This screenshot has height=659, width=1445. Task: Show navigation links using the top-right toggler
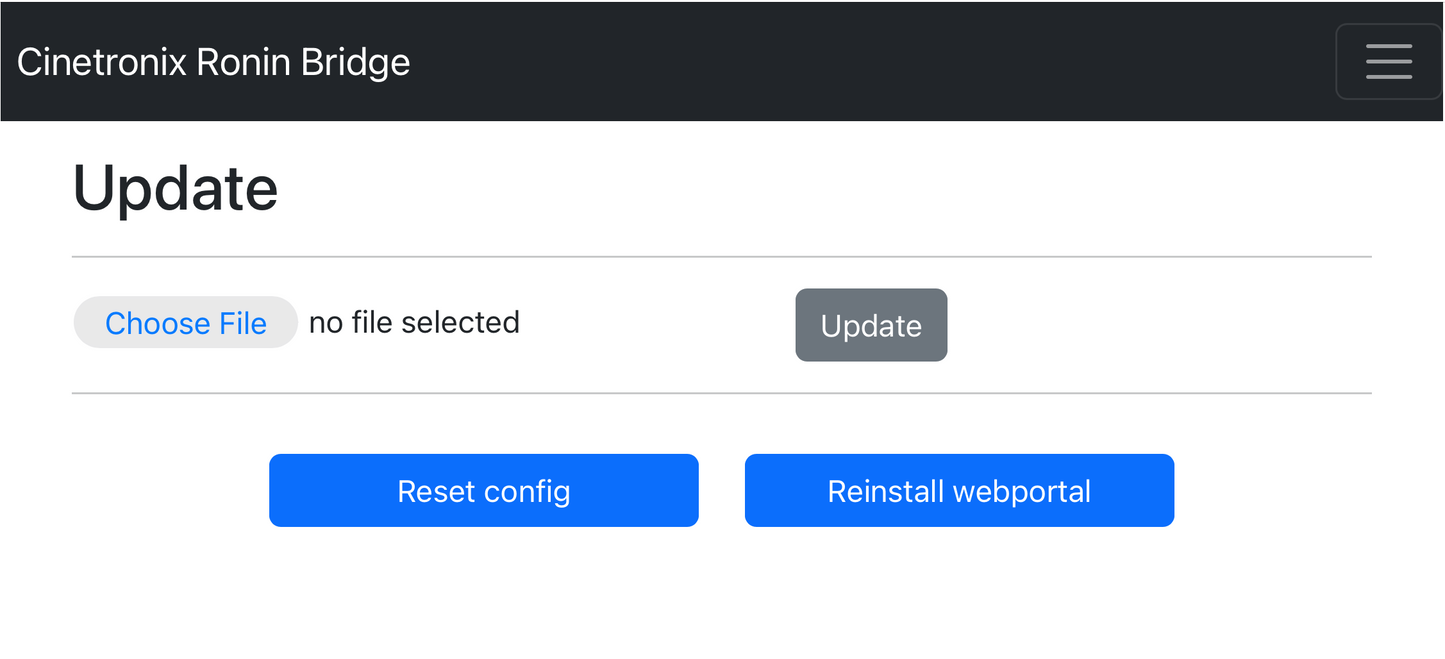pyautogui.click(x=1388, y=62)
